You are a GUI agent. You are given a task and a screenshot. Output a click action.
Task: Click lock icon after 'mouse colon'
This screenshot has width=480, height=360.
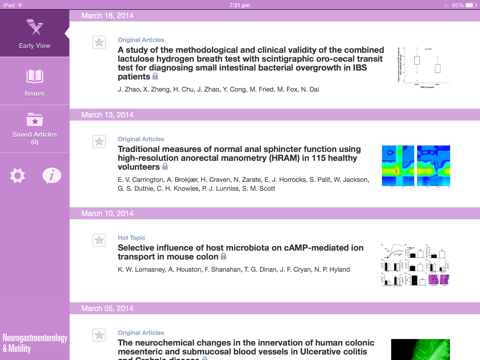click(224, 256)
